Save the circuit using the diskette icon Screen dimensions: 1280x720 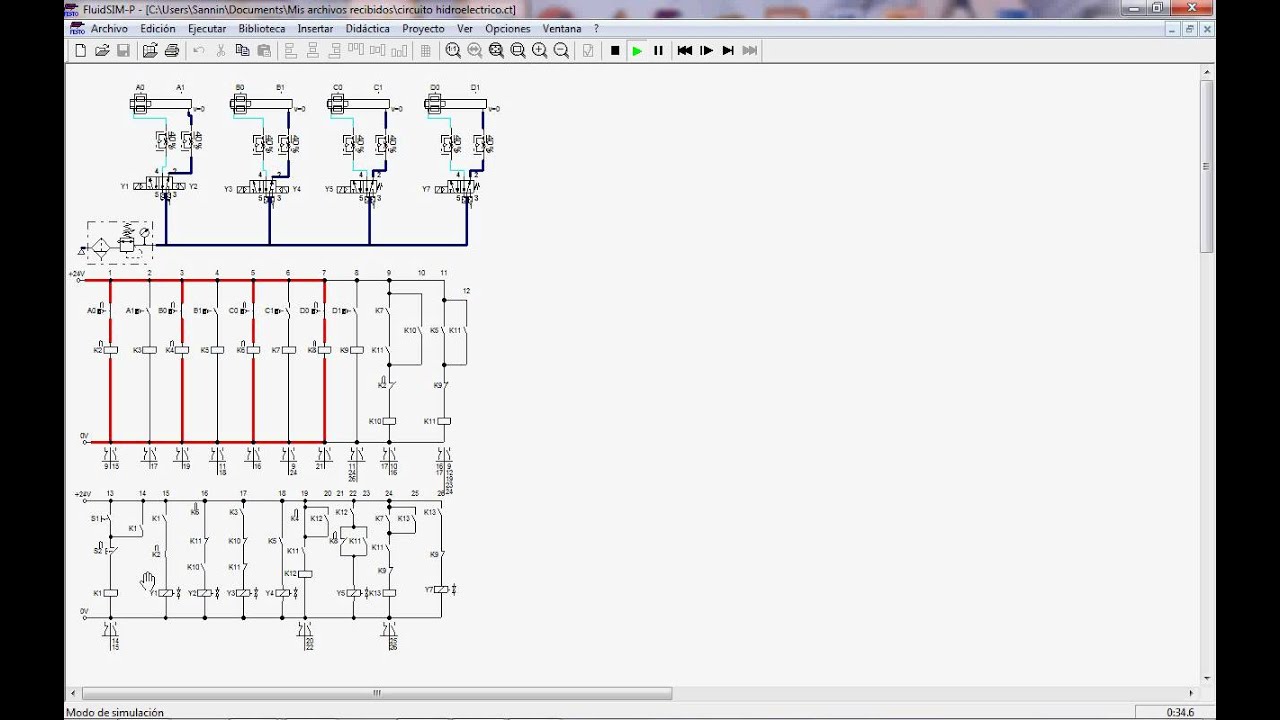click(124, 50)
